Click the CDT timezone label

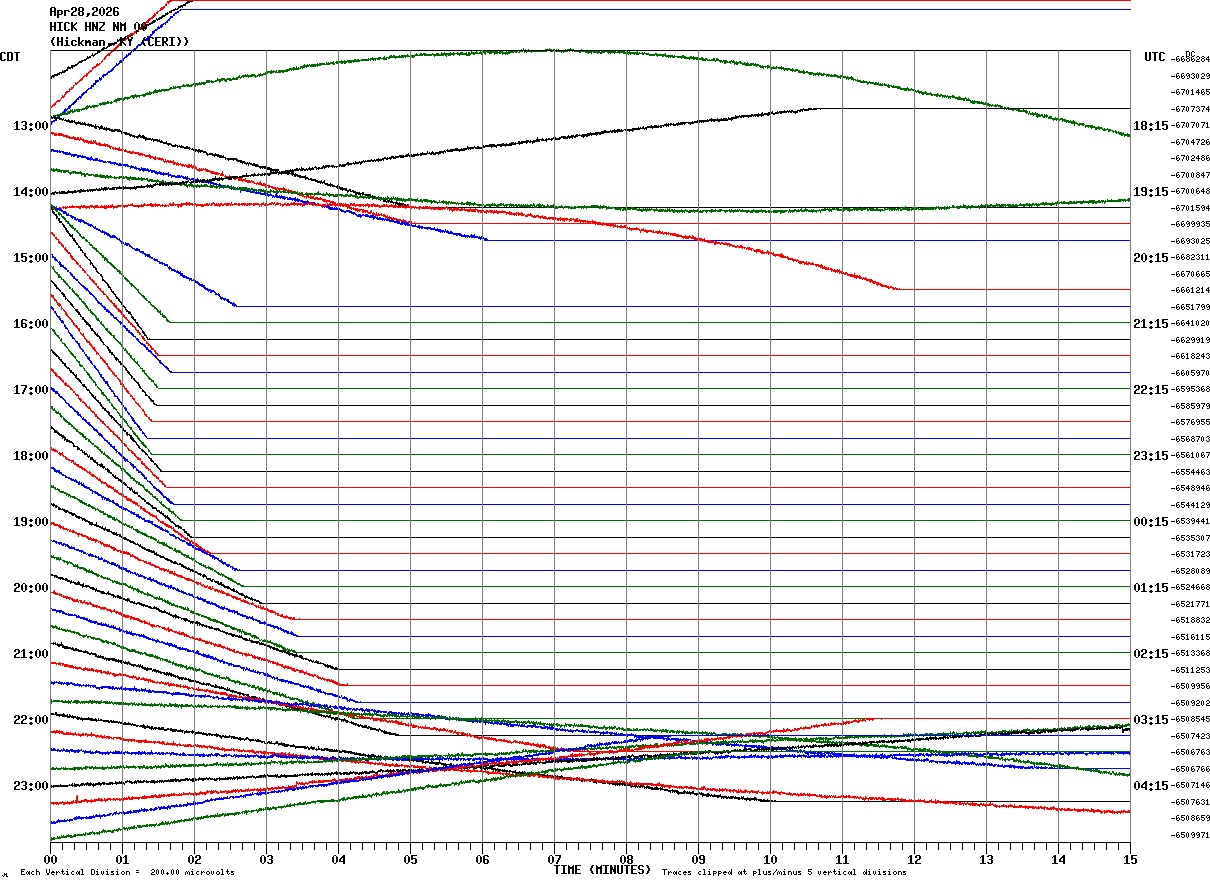pos(11,57)
